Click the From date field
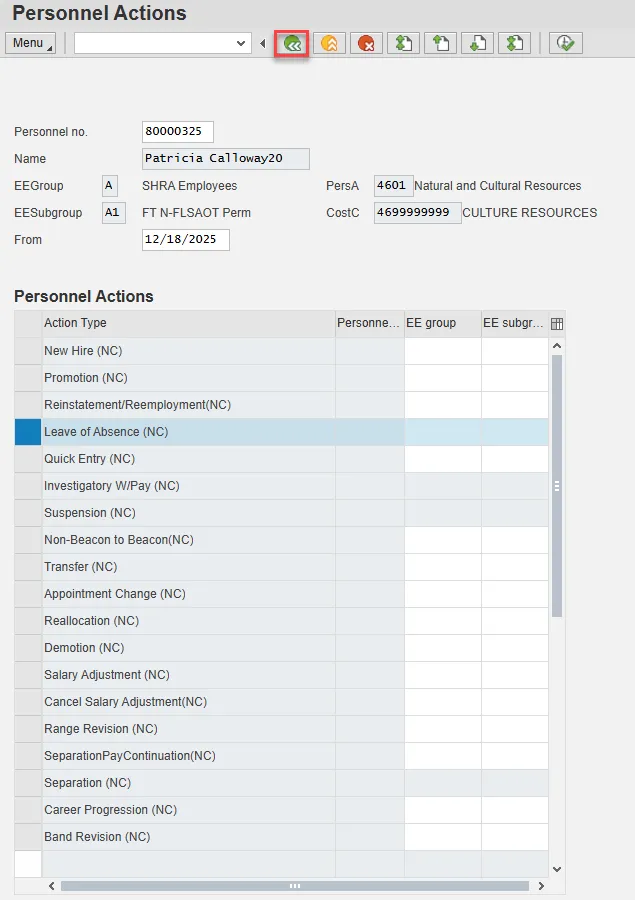635x900 pixels. point(185,240)
